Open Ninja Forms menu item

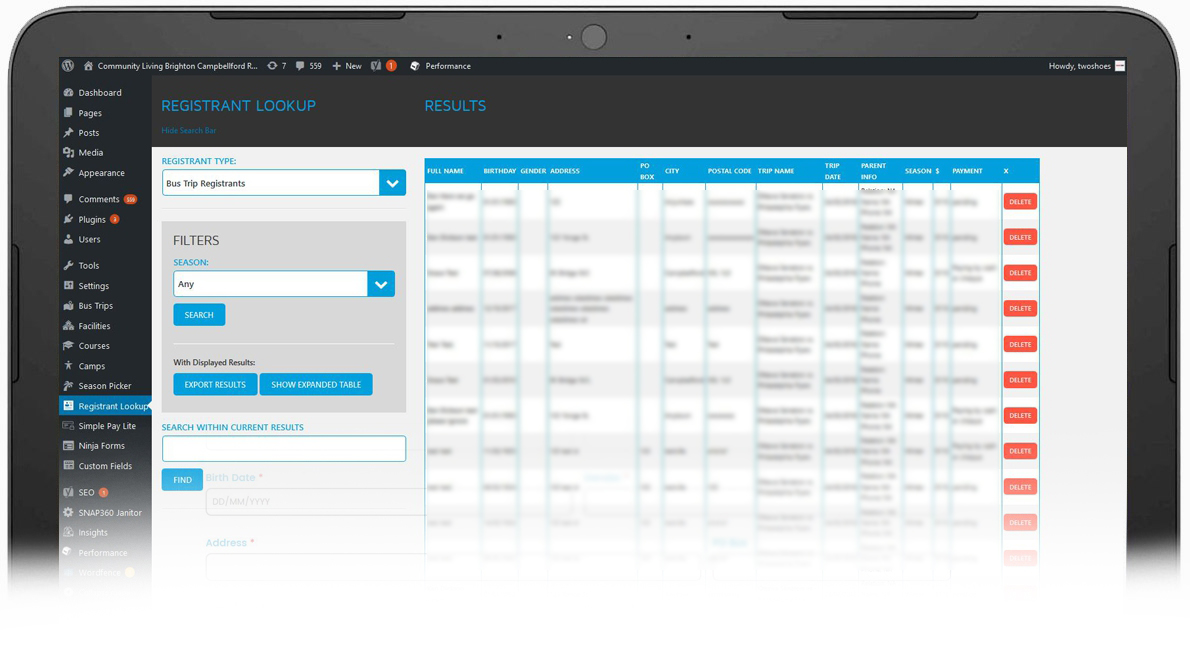click(x=102, y=445)
